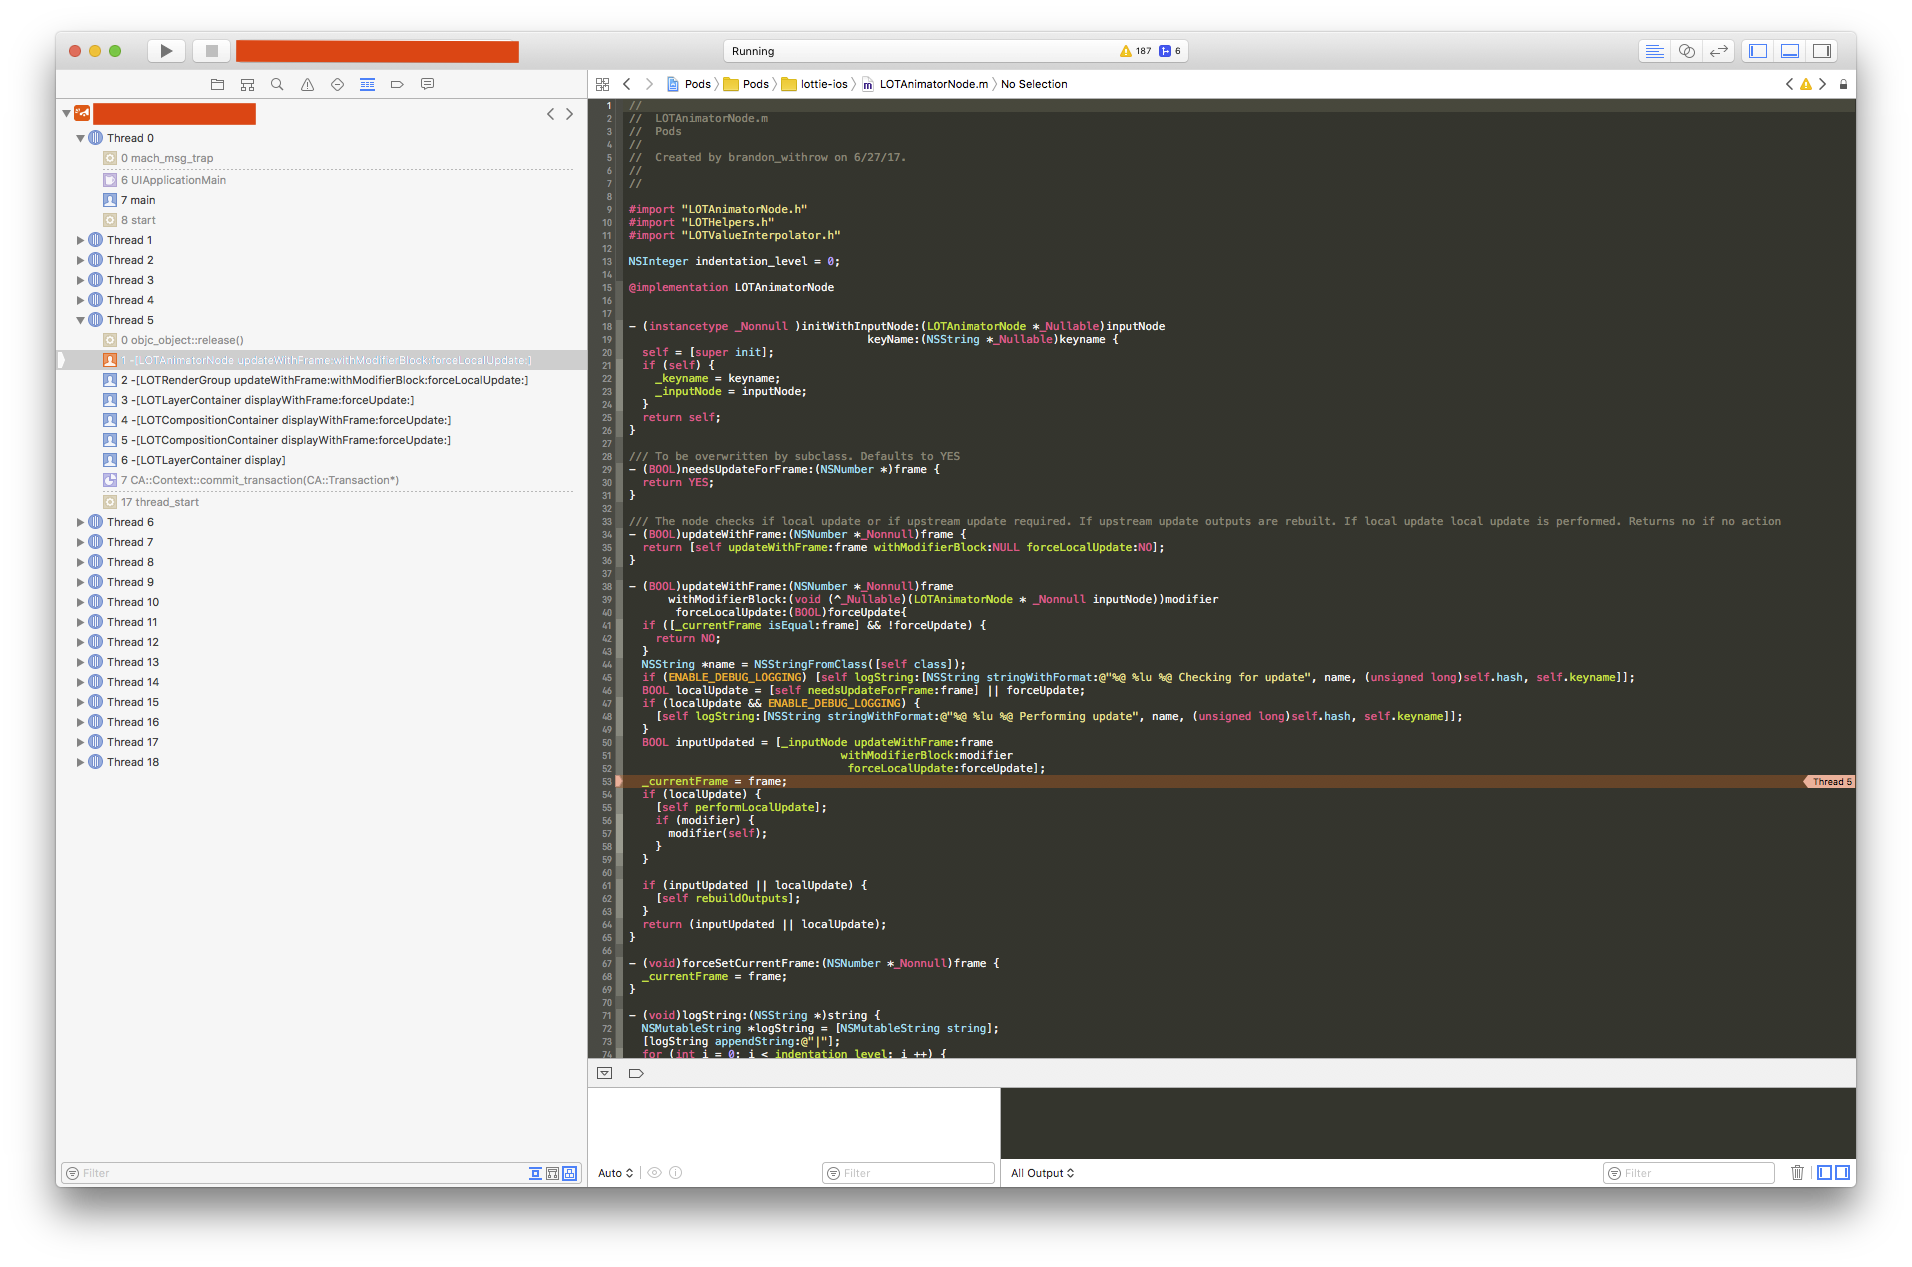This screenshot has height=1267, width=1912.
Task: Clear console with trash icon
Action: 1797,1173
